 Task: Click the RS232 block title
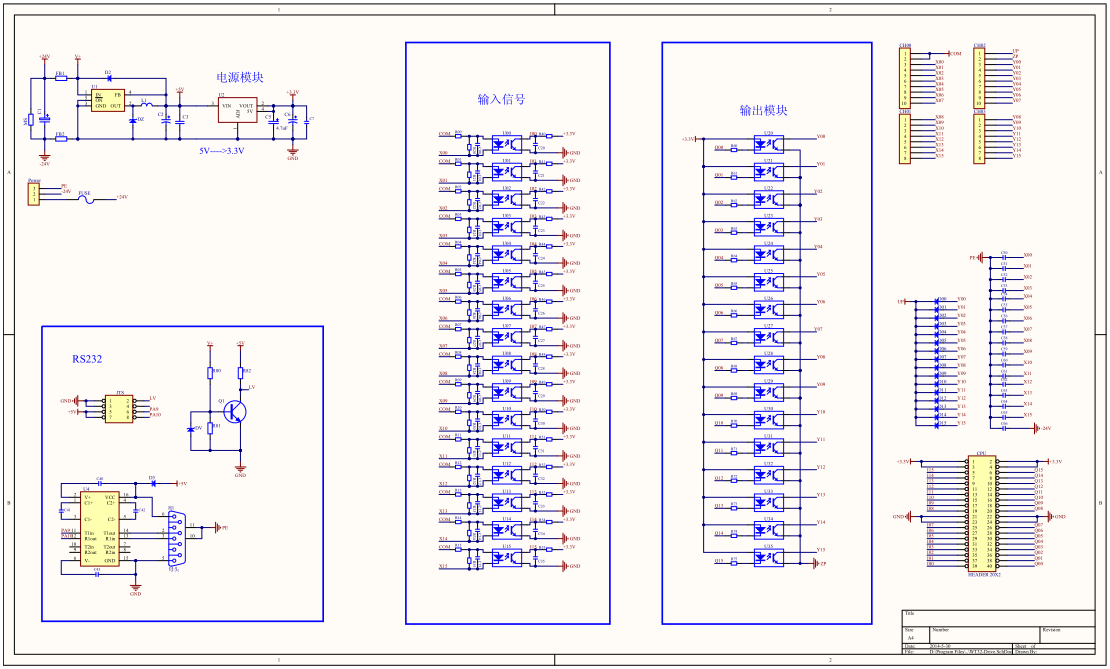pyautogui.click(x=87, y=360)
